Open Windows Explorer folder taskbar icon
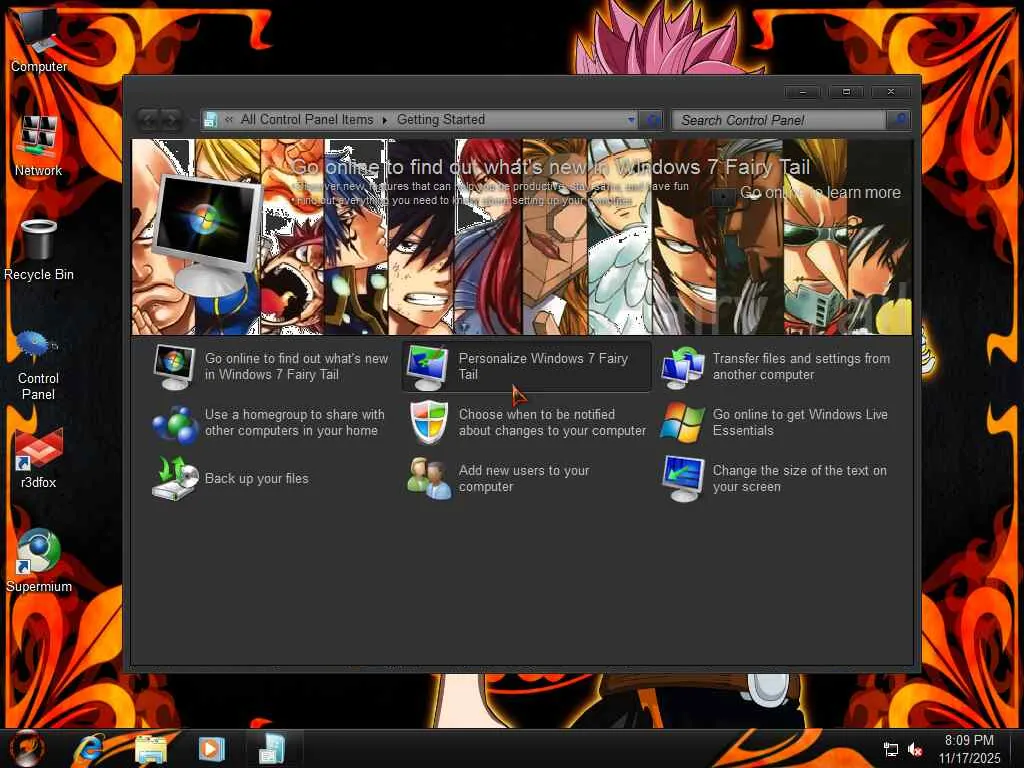The width and height of the screenshot is (1024, 768). [x=151, y=749]
